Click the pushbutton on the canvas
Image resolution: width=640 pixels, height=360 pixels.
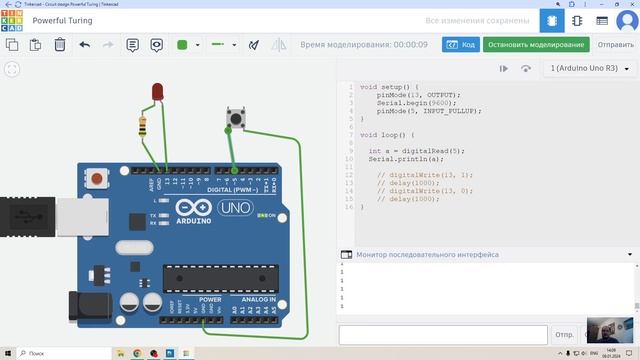tap(236, 118)
